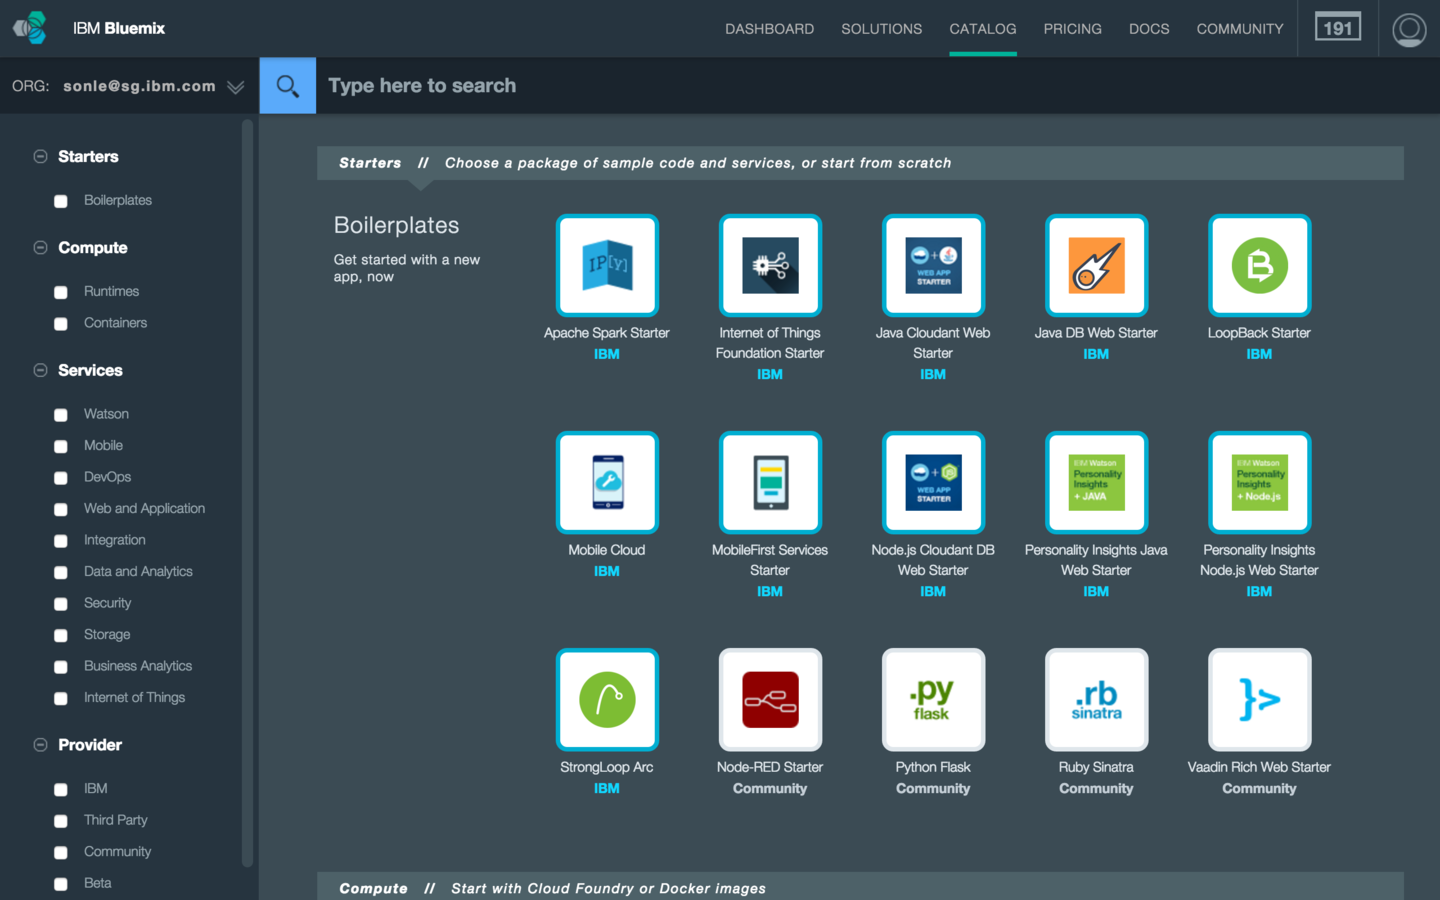1440x900 pixels.
Task: Open the Apache Spark Starter boilerplate icon
Action: (607, 265)
